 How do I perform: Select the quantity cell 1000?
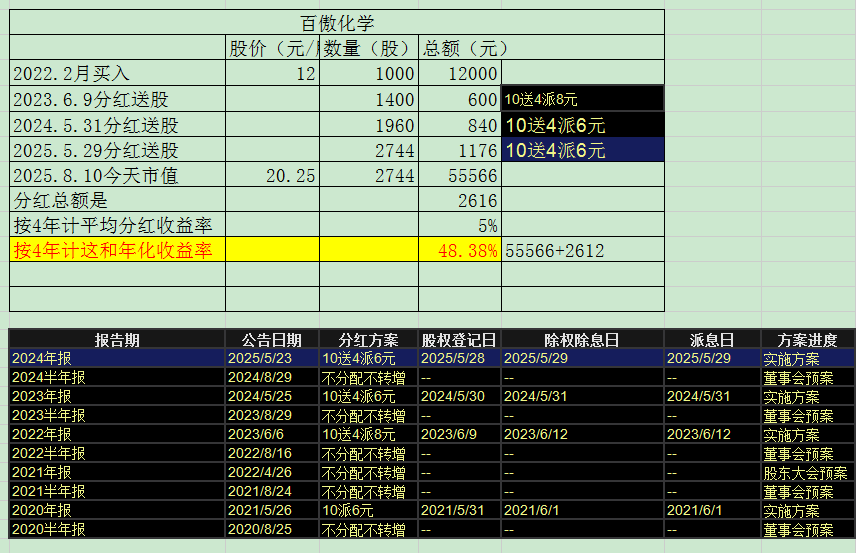(x=369, y=73)
